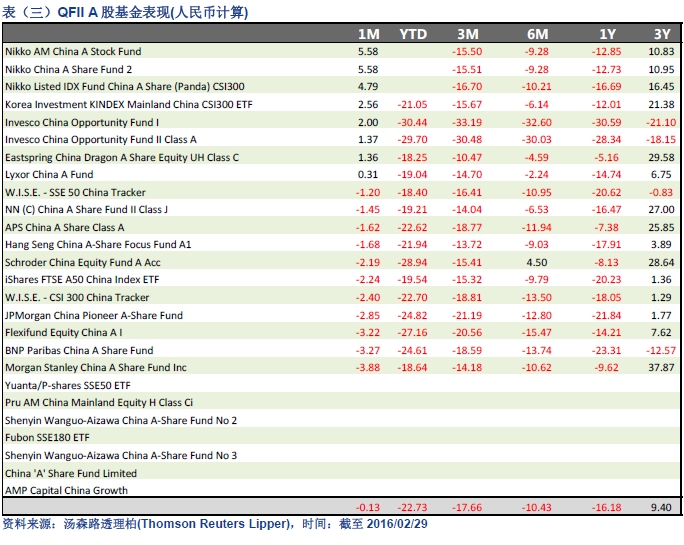Click the 3Y column header
684x545 pixels.
pos(662,34)
